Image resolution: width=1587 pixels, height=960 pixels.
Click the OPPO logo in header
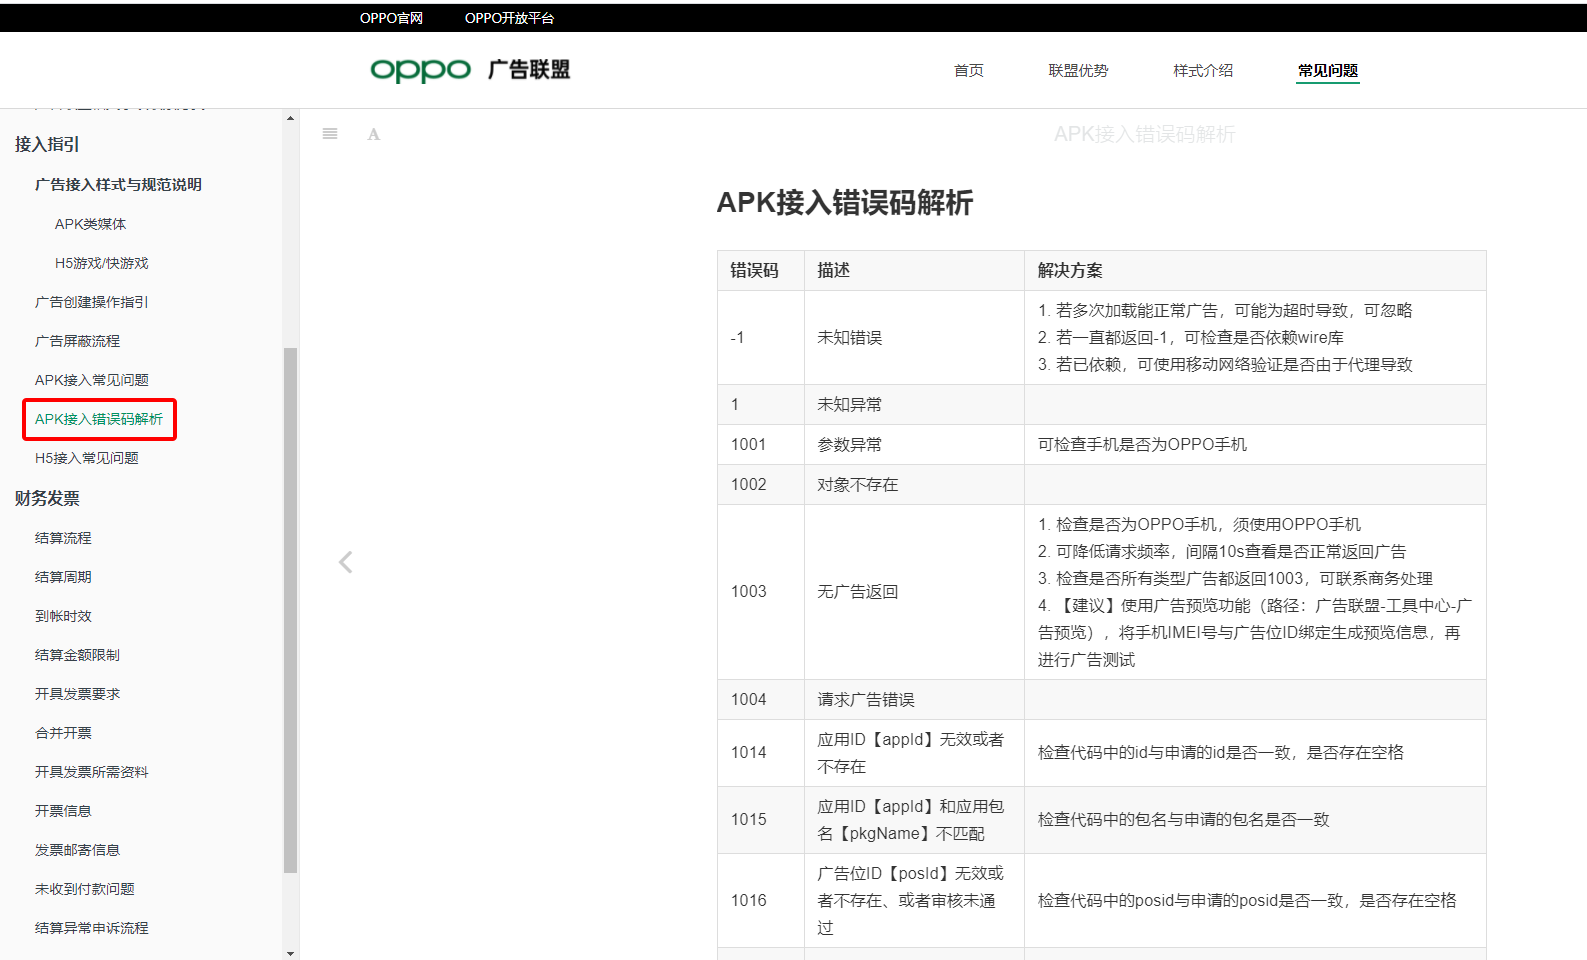[x=420, y=70]
